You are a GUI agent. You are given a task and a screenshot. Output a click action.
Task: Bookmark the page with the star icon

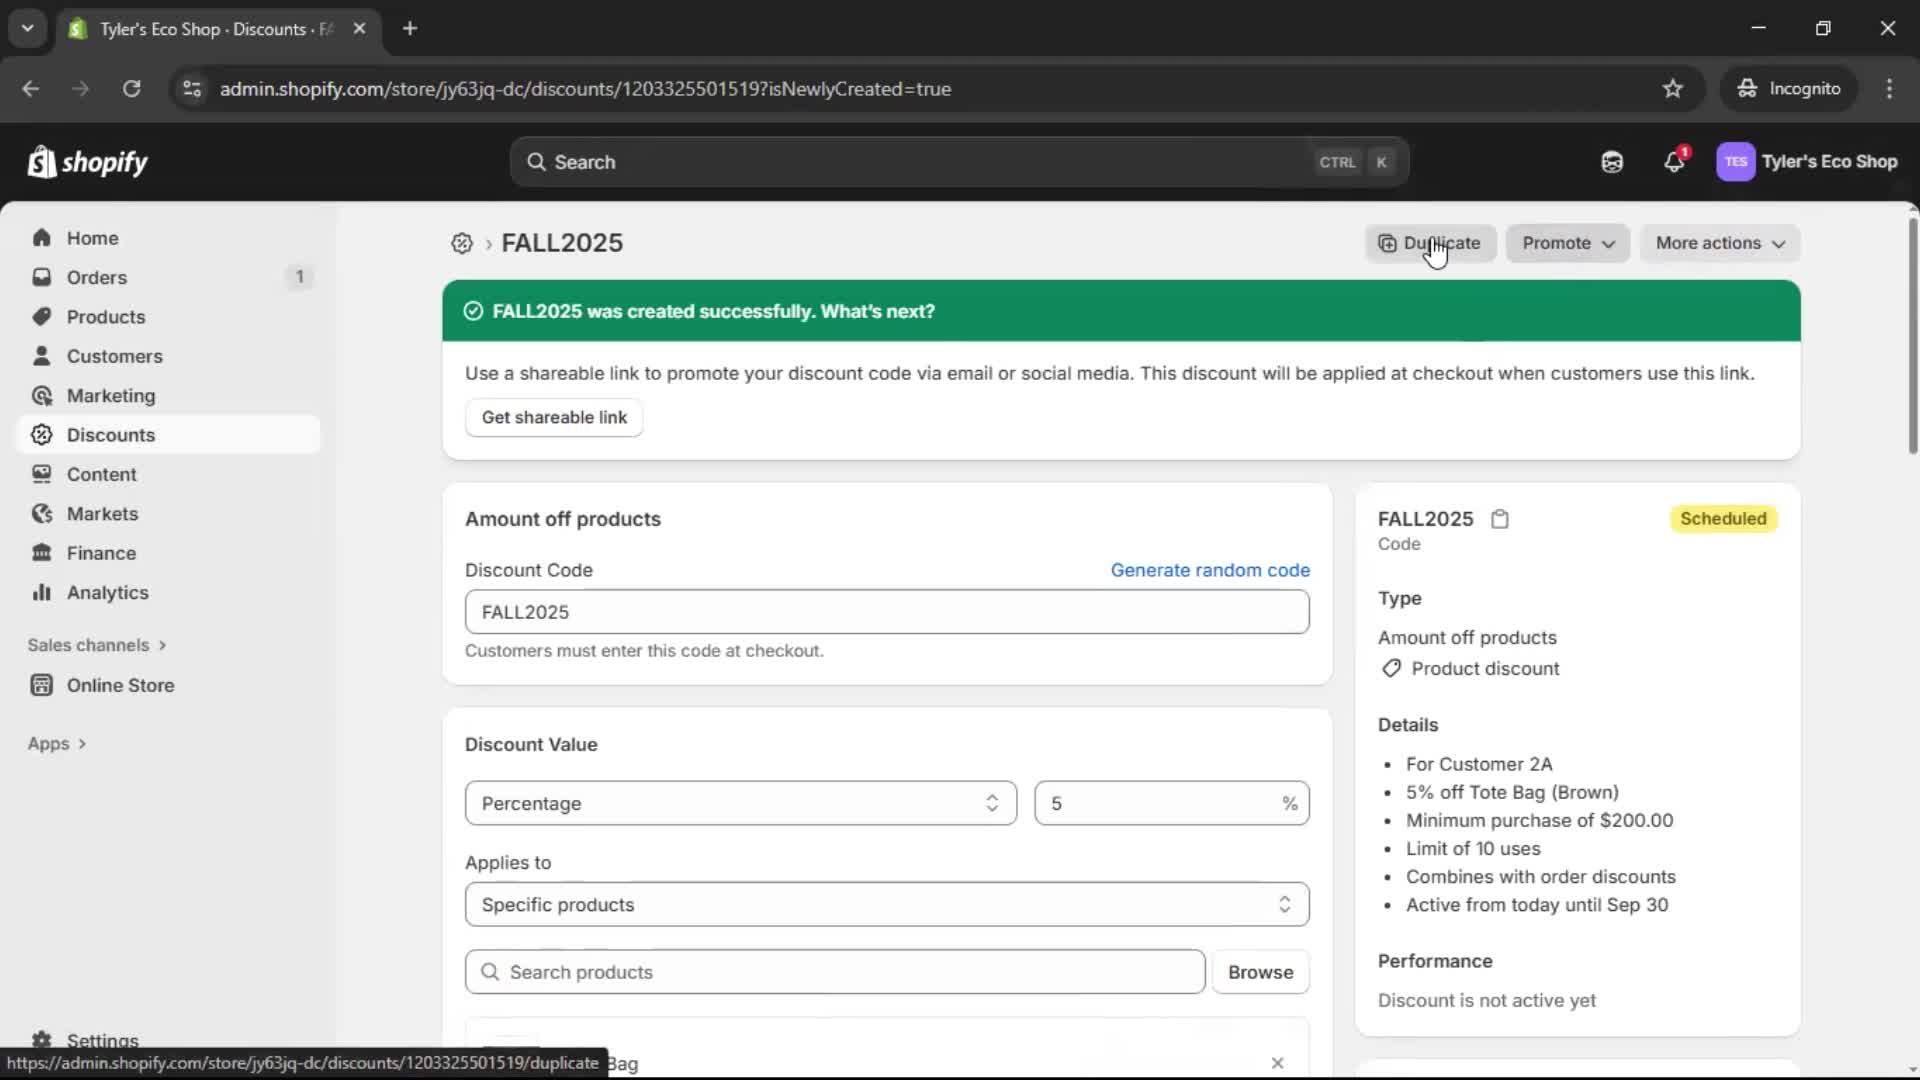point(1673,88)
